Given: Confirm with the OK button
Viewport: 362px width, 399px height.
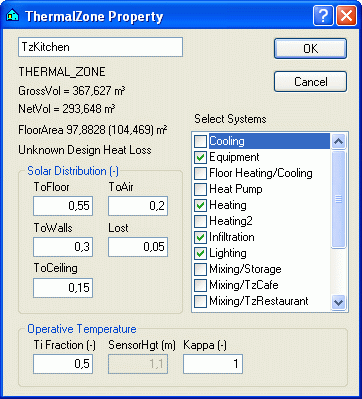Looking at the screenshot, I should tap(310, 49).
